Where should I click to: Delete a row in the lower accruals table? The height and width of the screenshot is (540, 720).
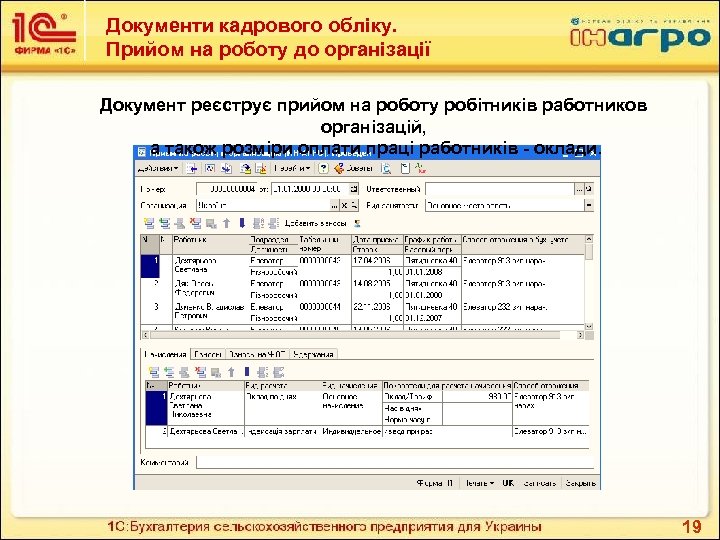click(x=201, y=372)
